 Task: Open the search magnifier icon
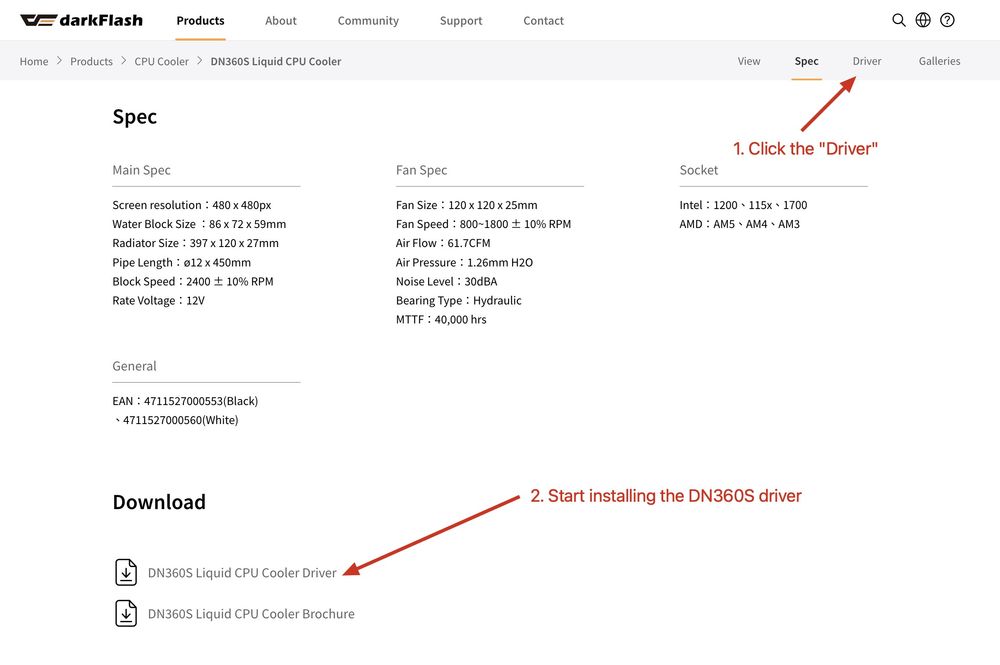(x=899, y=20)
